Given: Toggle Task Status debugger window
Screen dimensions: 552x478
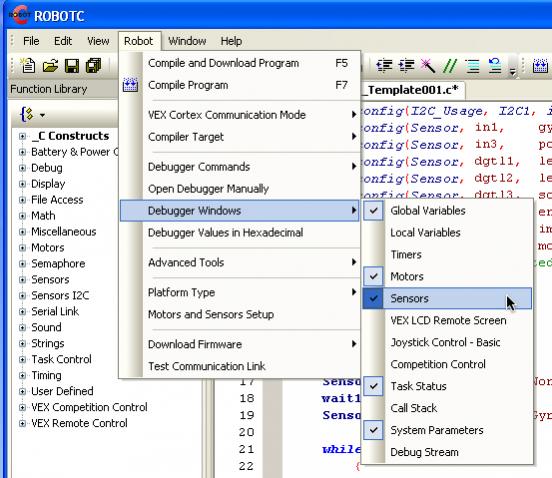Looking at the screenshot, I should pos(447,386).
